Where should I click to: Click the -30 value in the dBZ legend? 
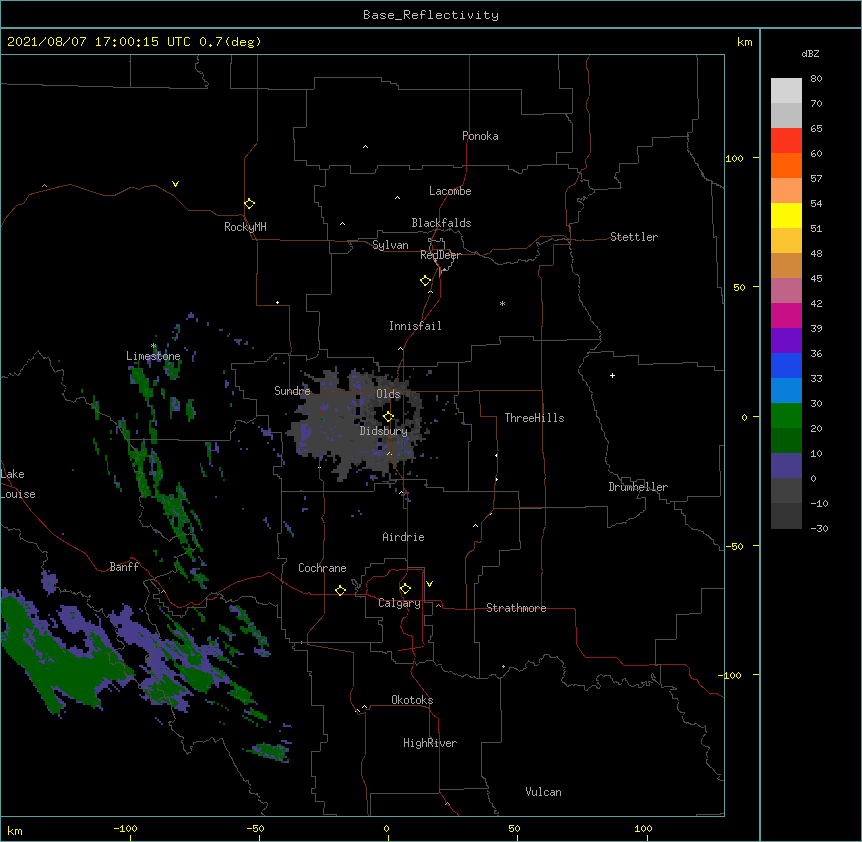[819, 528]
